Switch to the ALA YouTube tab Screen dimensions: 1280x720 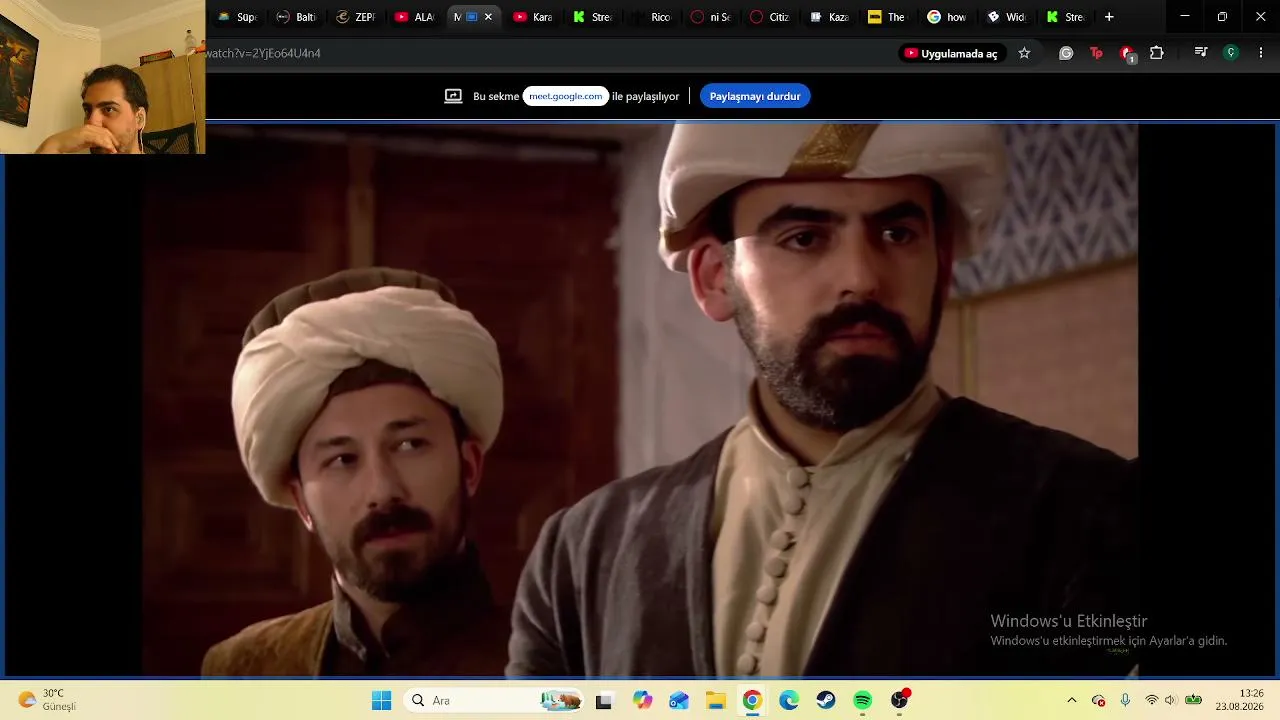[x=415, y=17]
